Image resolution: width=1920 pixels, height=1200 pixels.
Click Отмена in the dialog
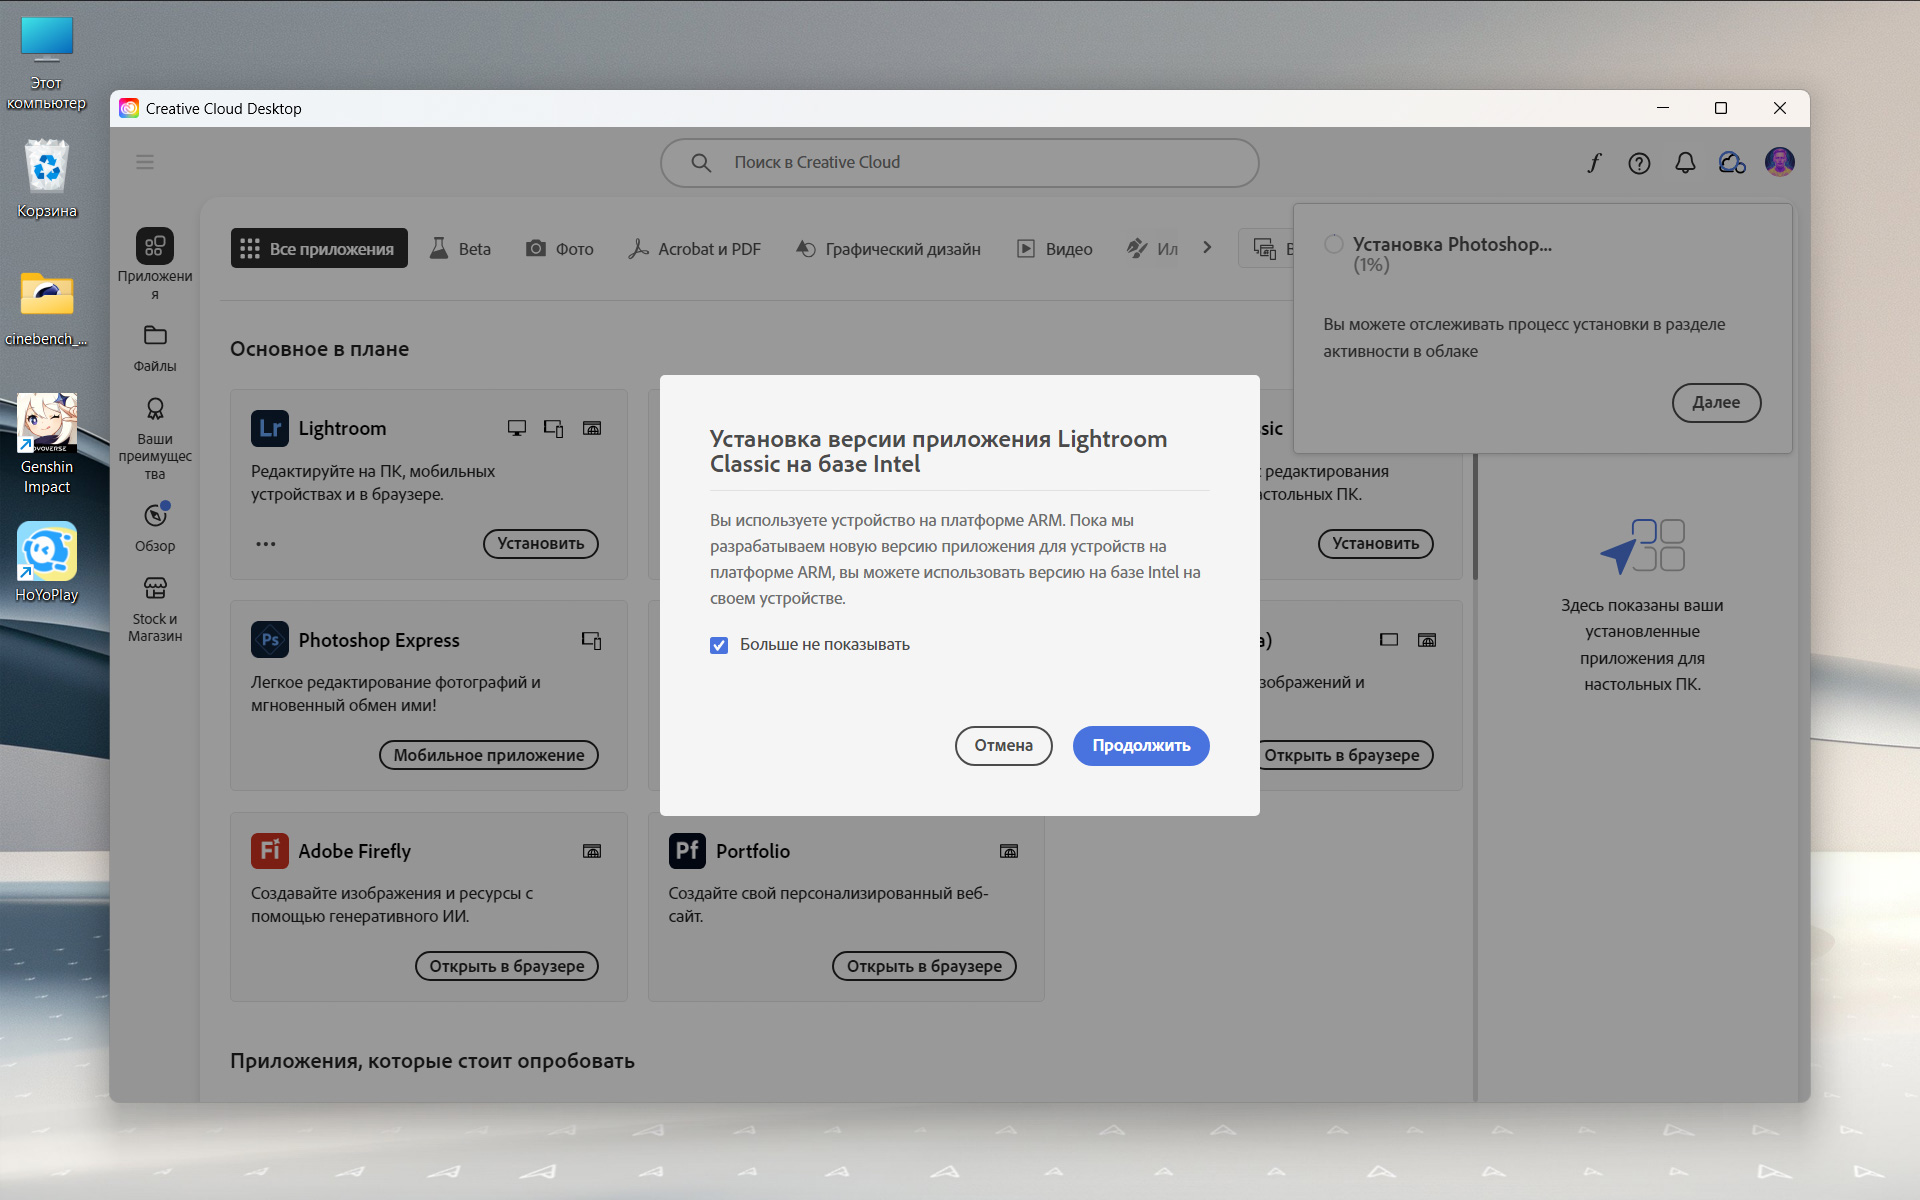click(1003, 746)
